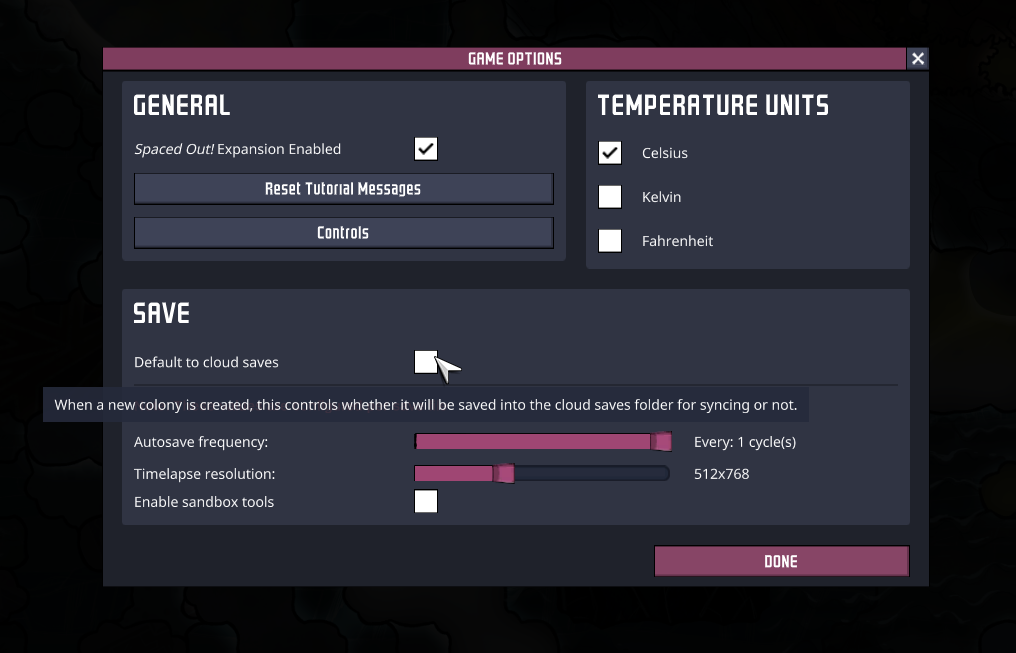Click the Enable sandbox tools label
The width and height of the screenshot is (1016, 653).
(204, 502)
